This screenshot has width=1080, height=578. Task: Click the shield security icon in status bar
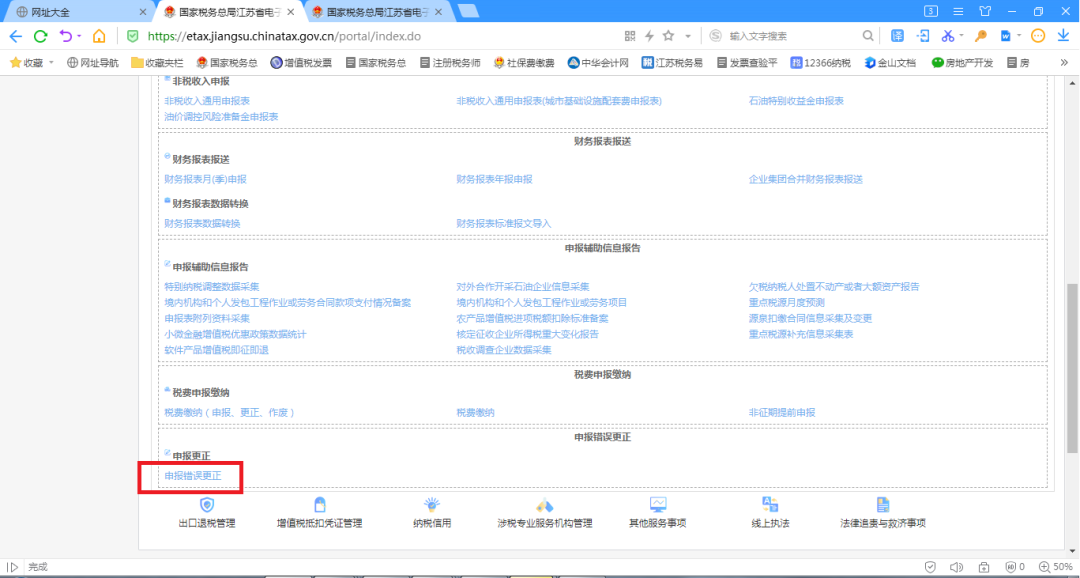pyautogui.click(x=930, y=567)
